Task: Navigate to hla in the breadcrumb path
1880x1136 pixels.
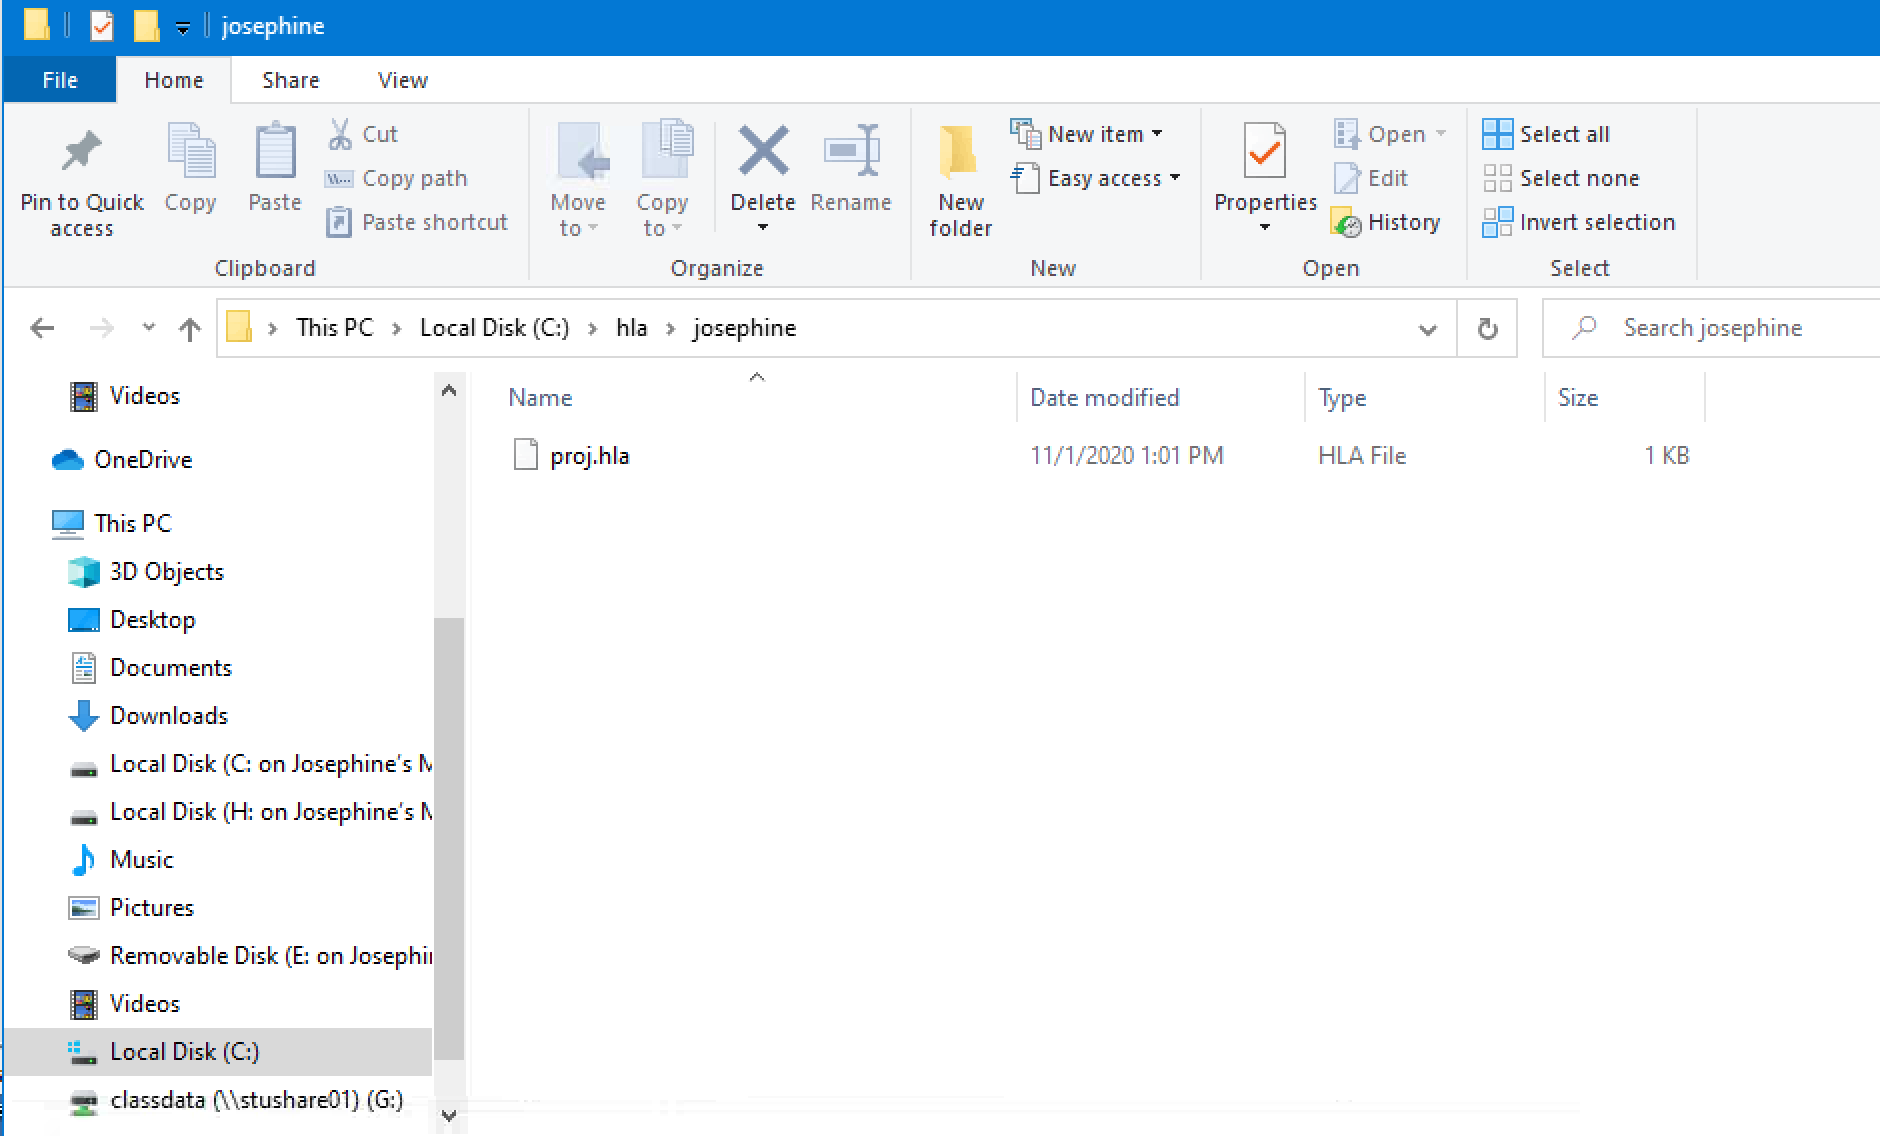Action: point(631,327)
